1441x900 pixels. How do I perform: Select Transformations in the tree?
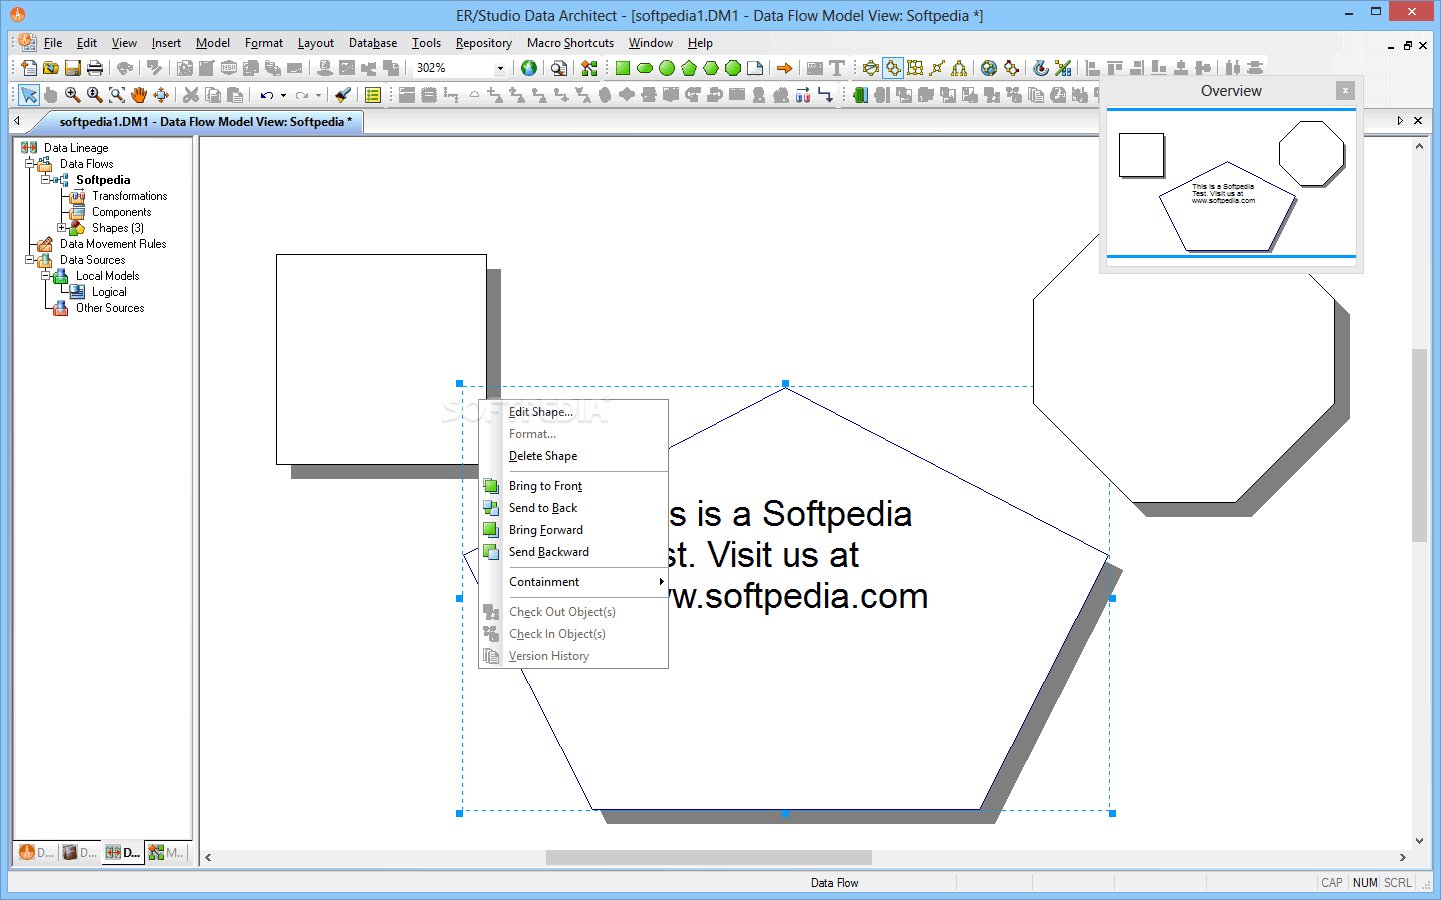click(x=130, y=196)
